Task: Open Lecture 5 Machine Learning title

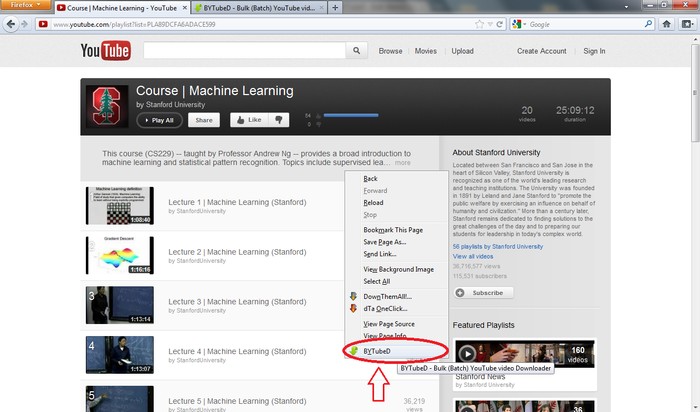Action: pos(237,401)
